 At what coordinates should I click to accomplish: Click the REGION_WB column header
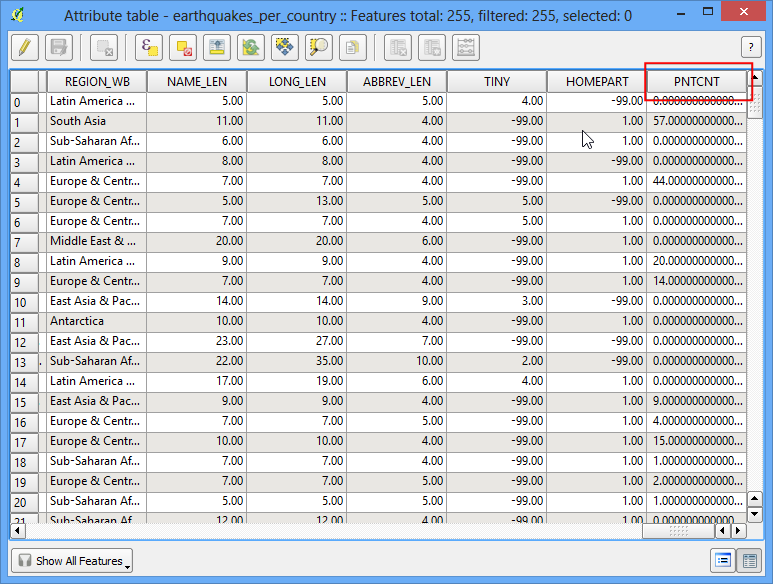pyautogui.click(x=97, y=81)
